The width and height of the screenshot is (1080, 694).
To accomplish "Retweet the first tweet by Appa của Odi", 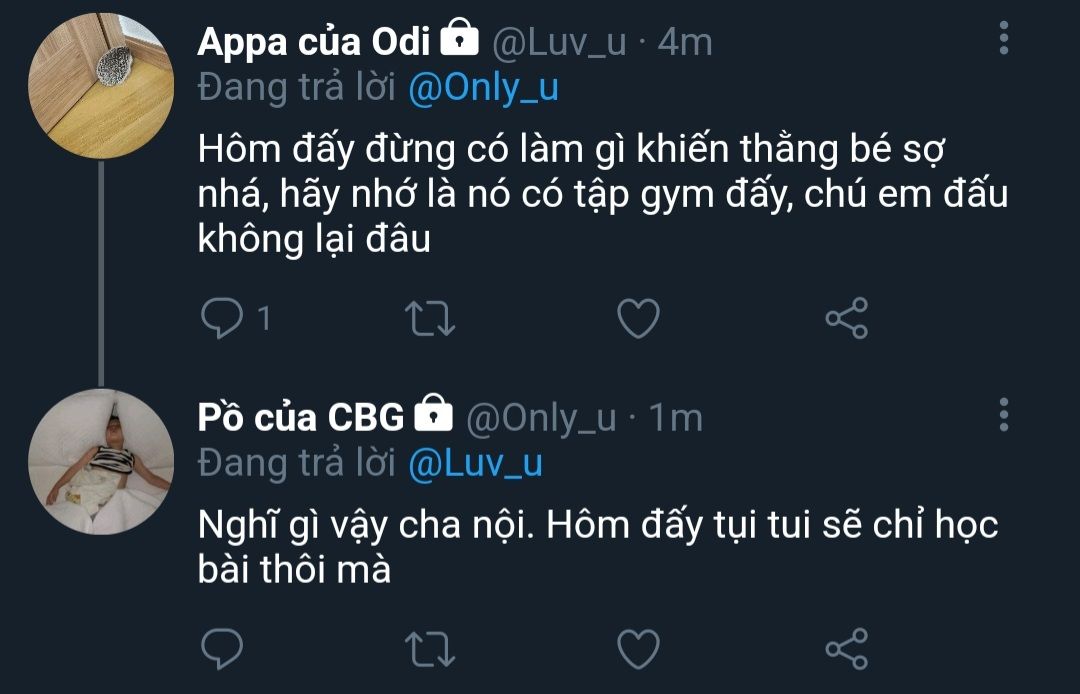I will click(x=433, y=319).
